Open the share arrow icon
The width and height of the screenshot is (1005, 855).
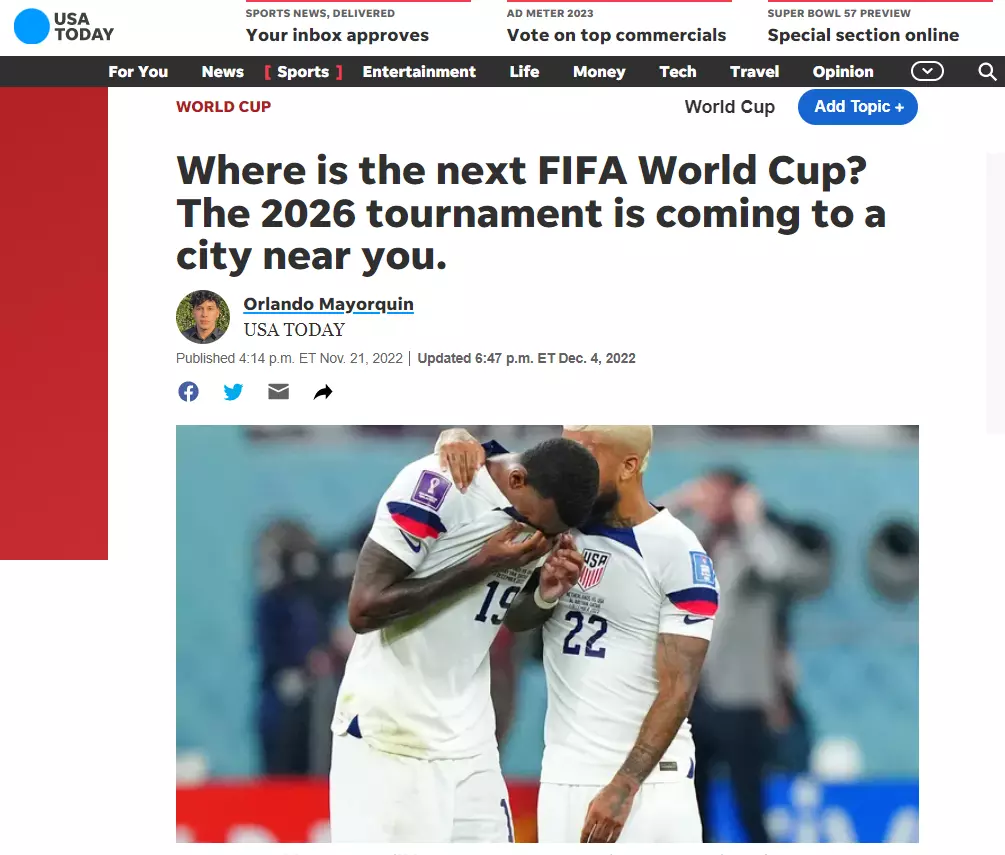(x=323, y=392)
